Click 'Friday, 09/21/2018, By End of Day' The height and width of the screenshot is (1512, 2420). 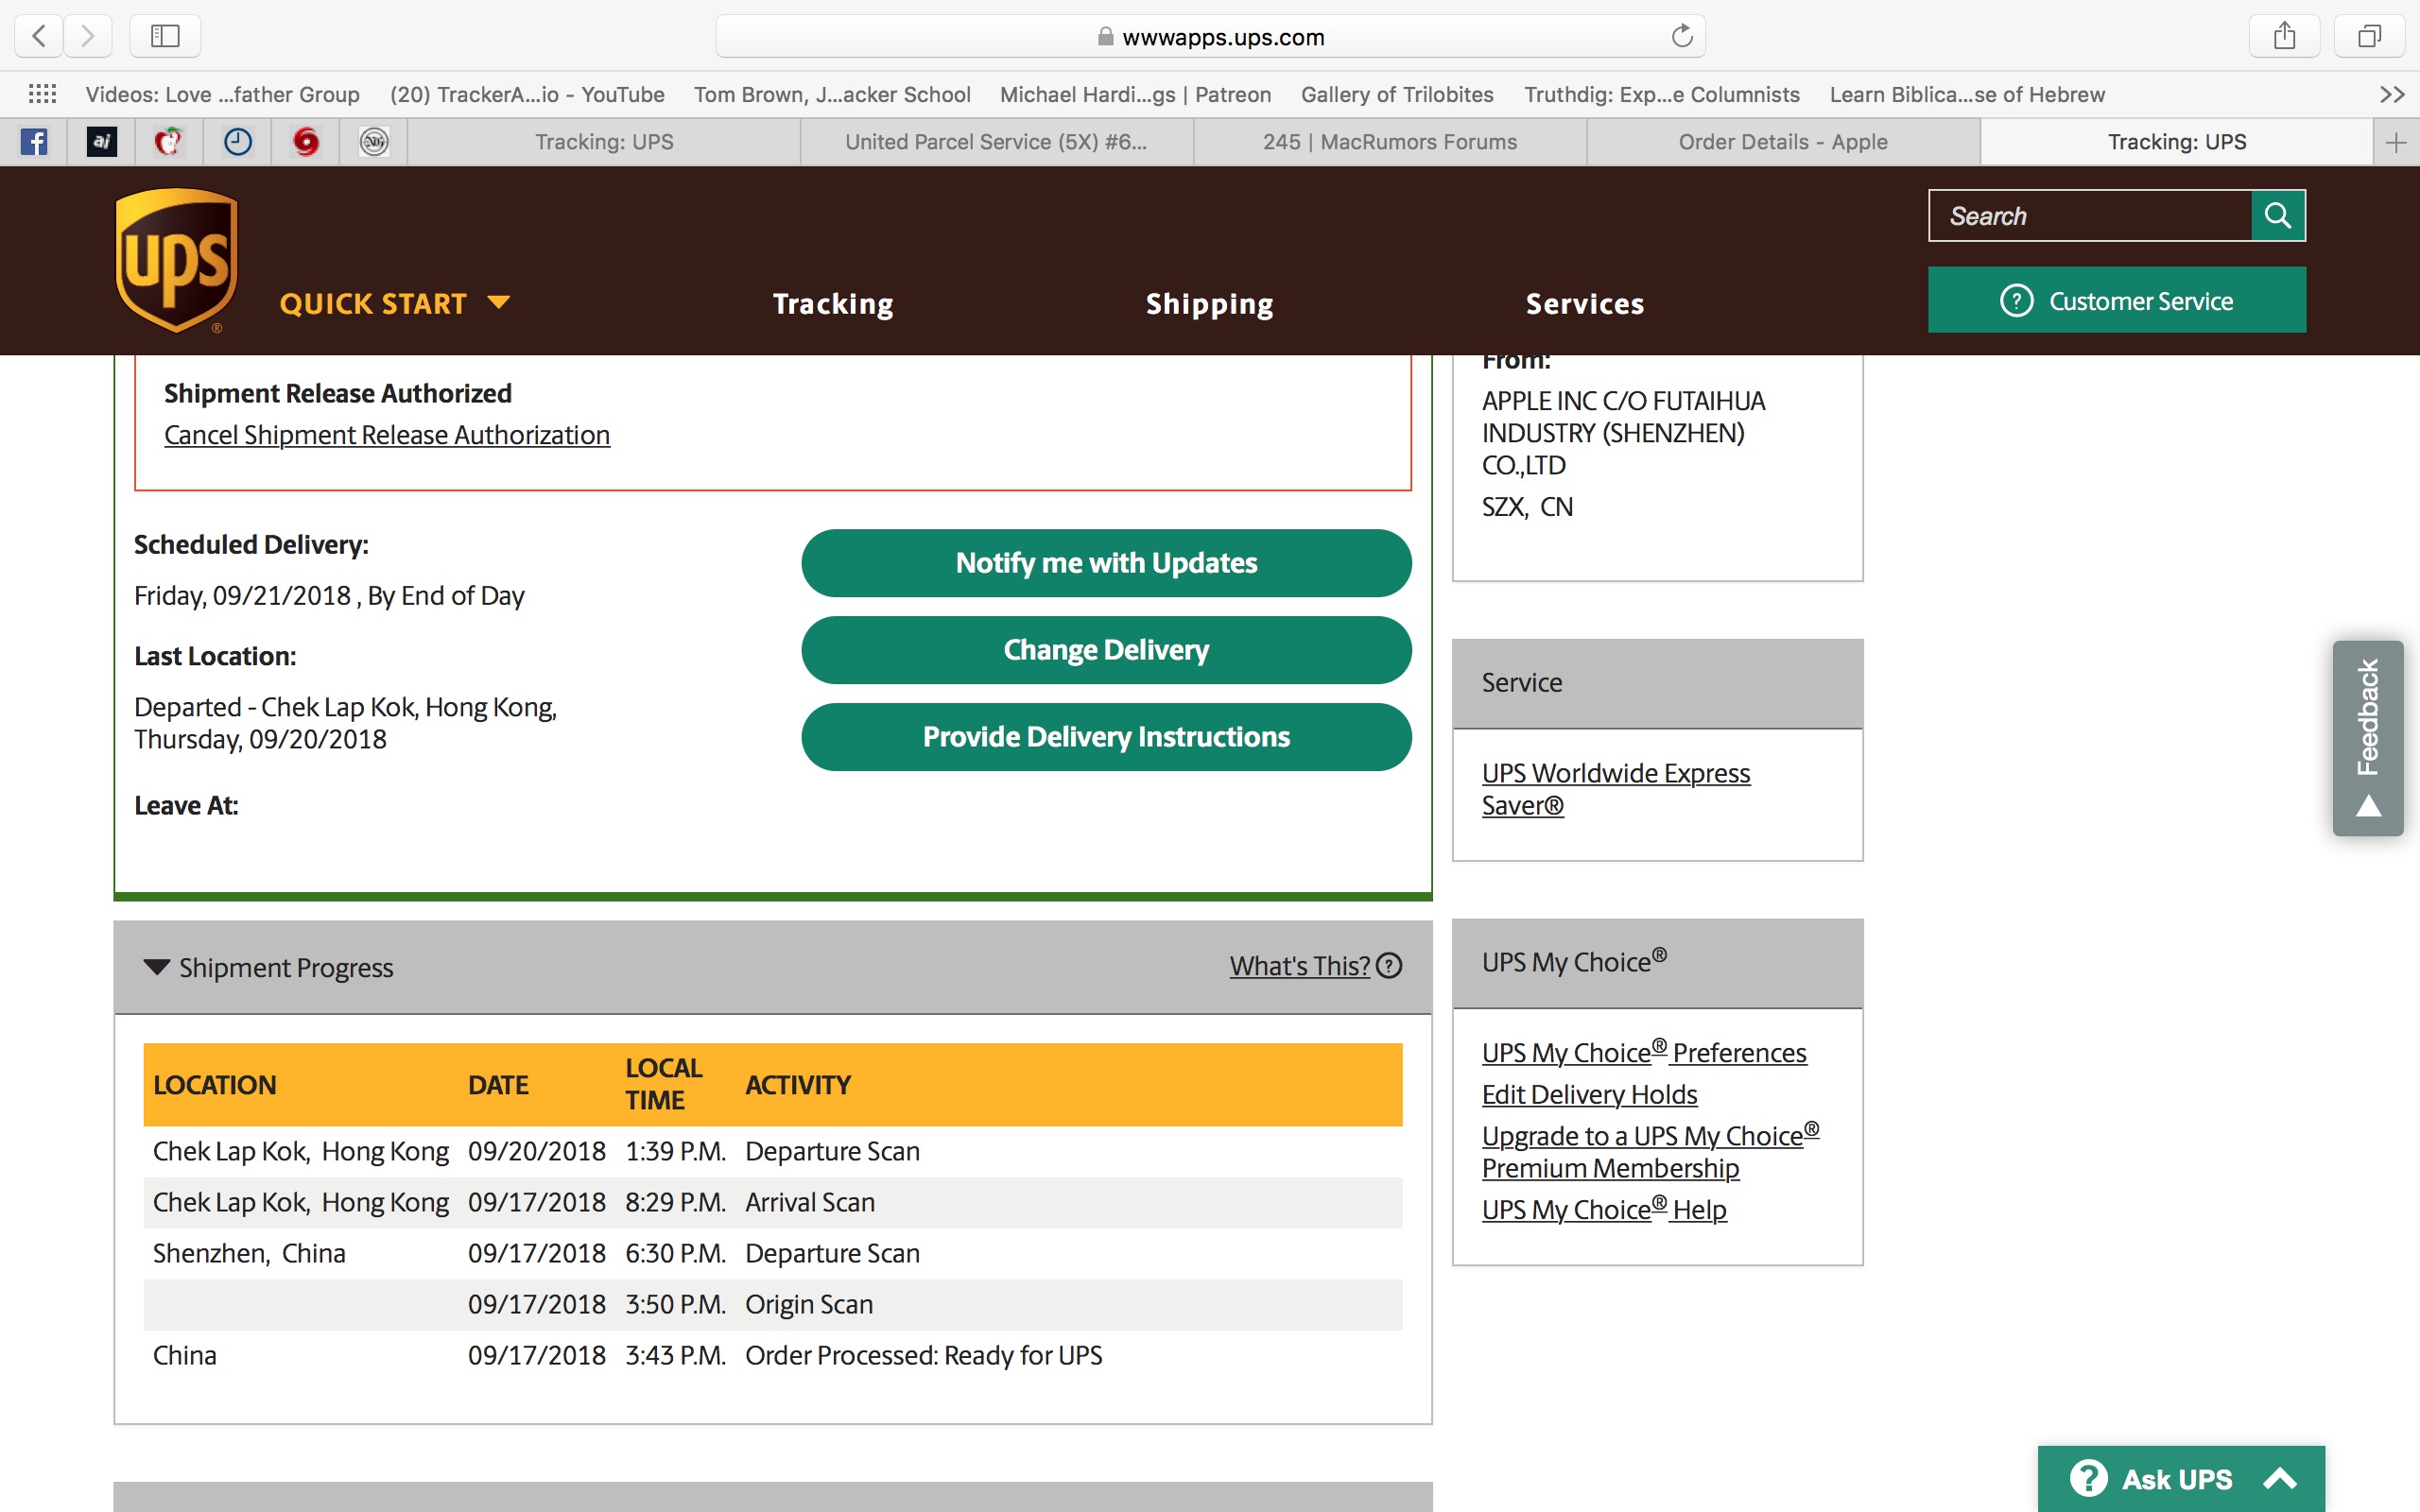329,596
